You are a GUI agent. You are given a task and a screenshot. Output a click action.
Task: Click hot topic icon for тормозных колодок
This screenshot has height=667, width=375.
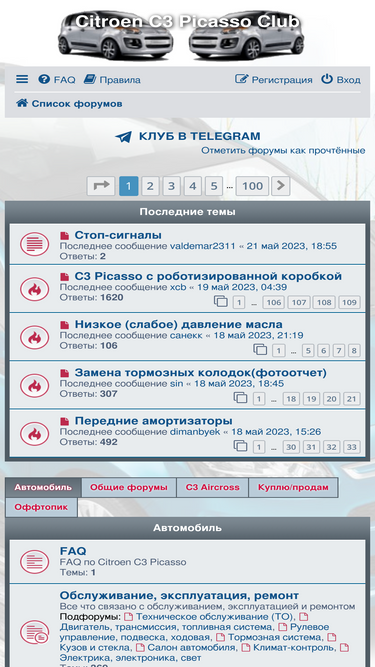tap(34, 385)
